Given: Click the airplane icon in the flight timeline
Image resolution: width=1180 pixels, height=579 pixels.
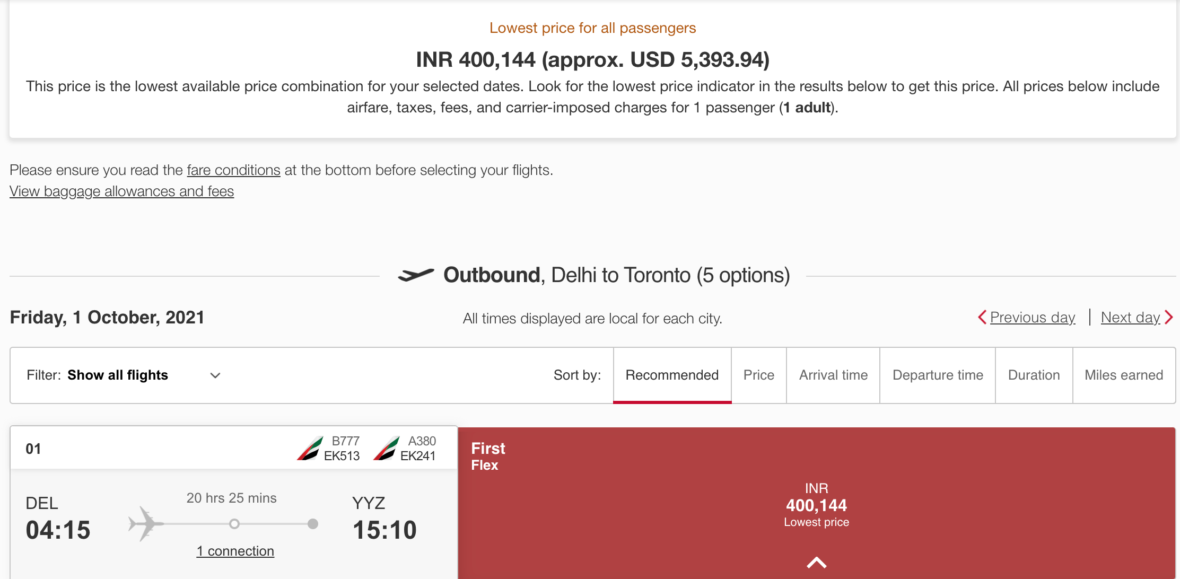Looking at the screenshot, I should (144, 522).
